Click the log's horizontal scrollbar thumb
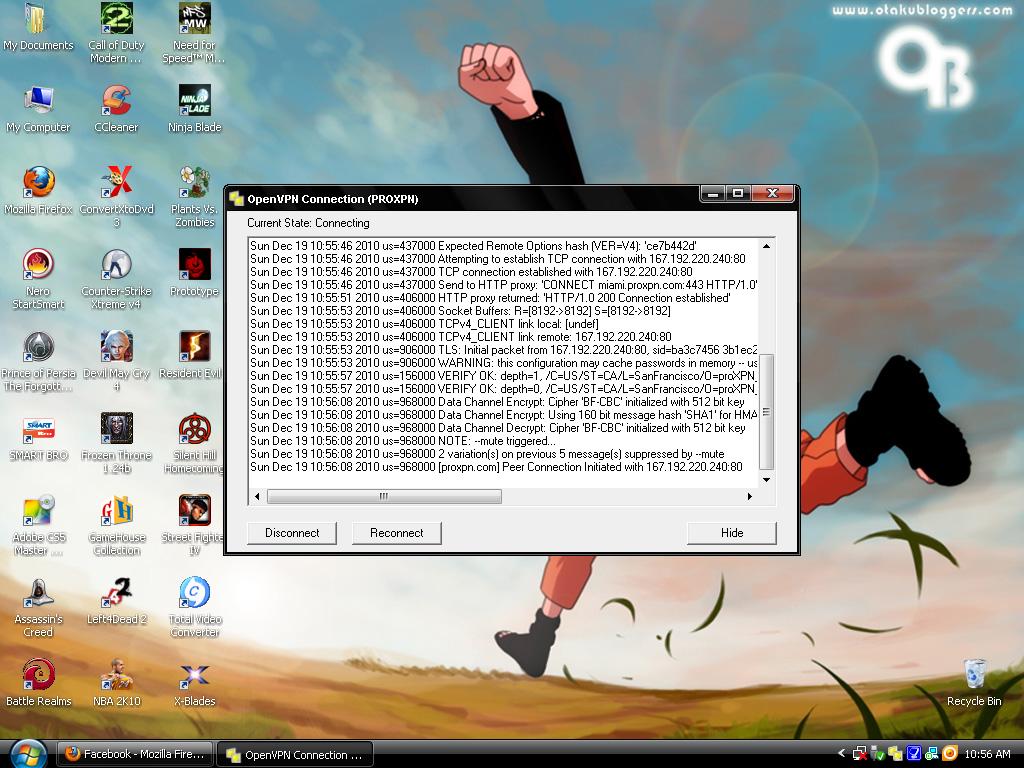Screen dimensions: 1024x768 [384, 496]
